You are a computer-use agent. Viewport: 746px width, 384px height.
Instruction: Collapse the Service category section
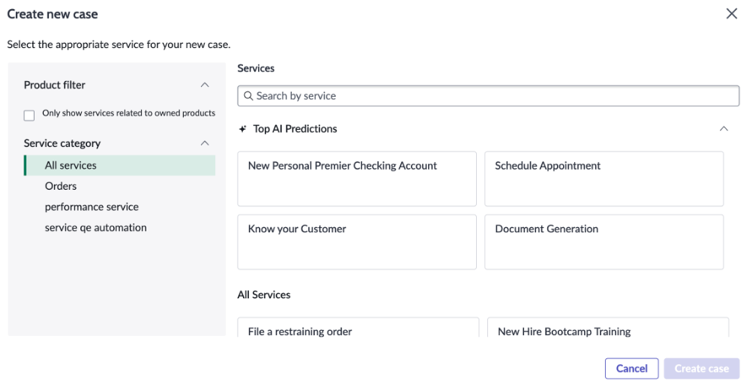point(205,143)
